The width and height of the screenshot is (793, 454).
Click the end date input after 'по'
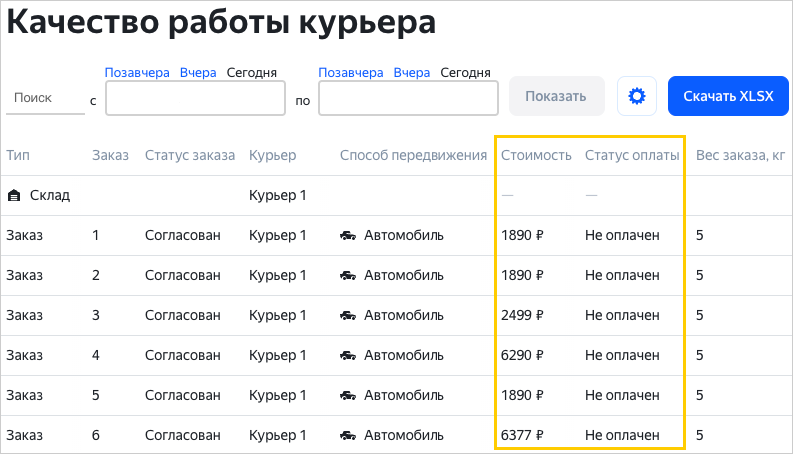408,99
